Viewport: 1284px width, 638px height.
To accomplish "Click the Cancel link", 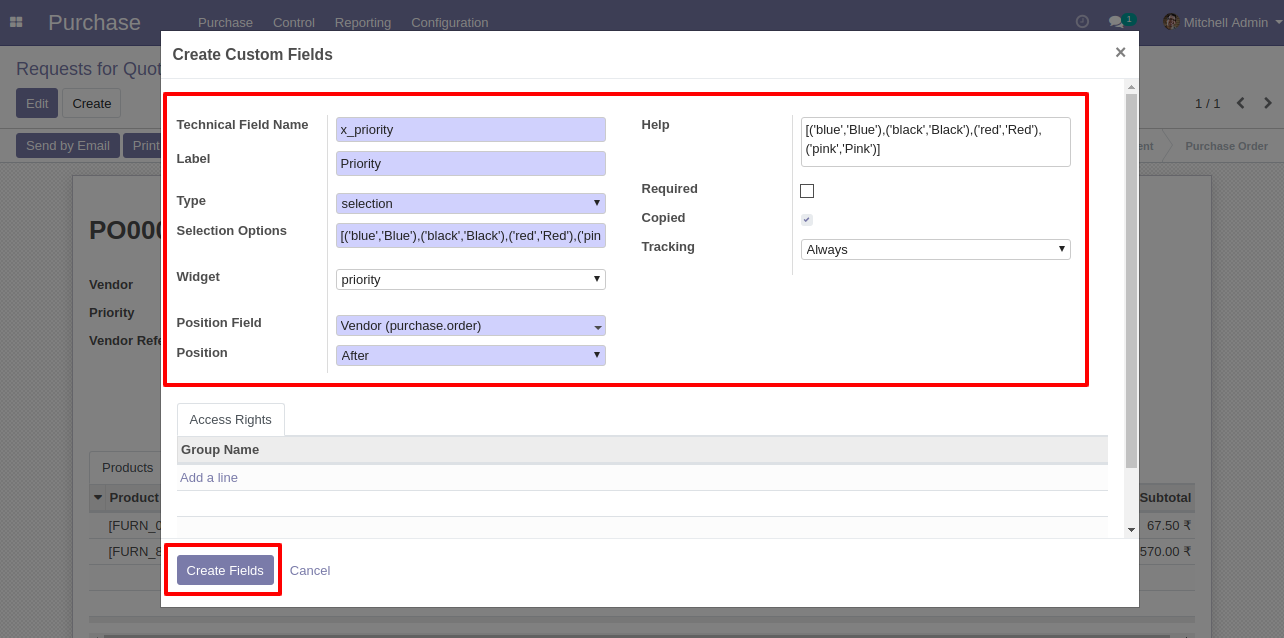I will pyautogui.click(x=310, y=570).
